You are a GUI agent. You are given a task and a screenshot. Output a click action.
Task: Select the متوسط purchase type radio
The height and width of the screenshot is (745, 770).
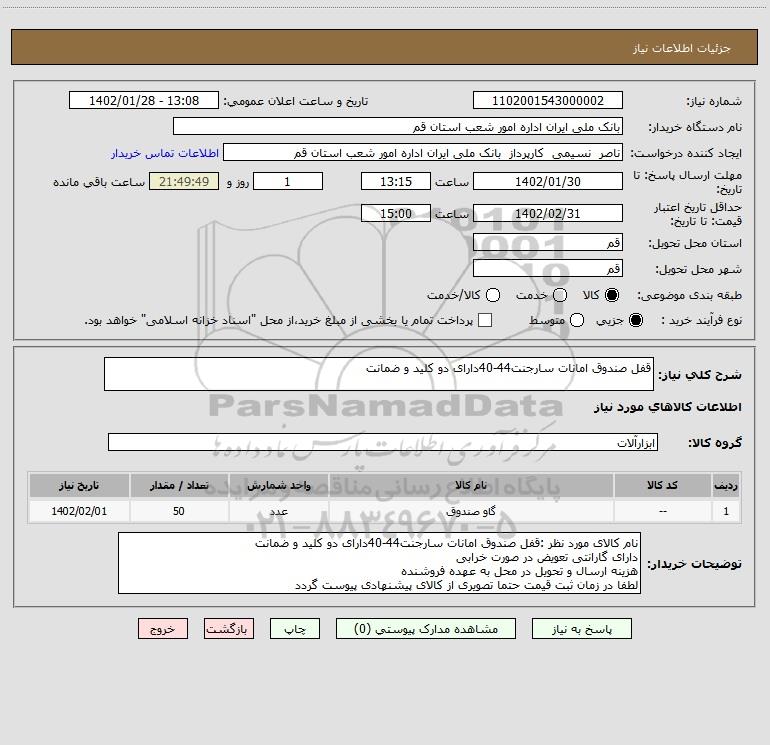coord(577,320)
